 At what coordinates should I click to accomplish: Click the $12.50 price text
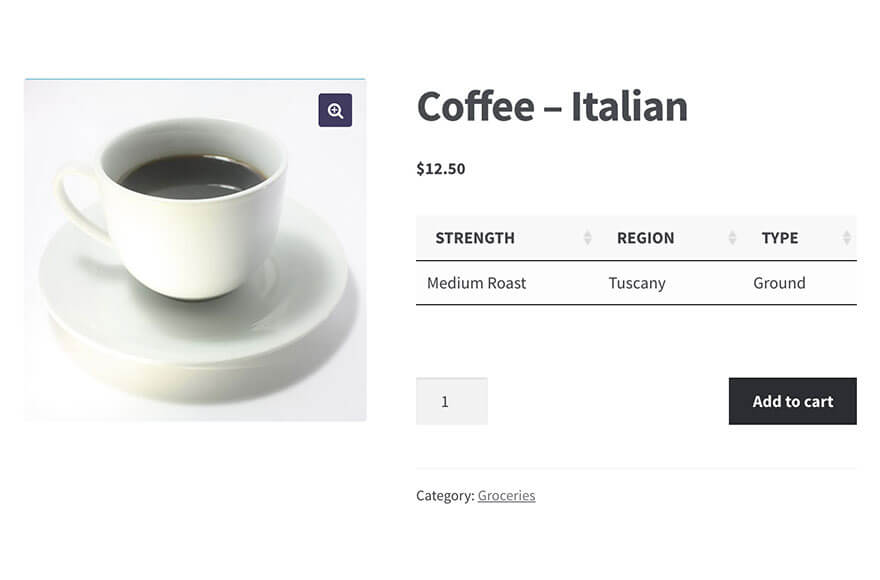(441, 168)
